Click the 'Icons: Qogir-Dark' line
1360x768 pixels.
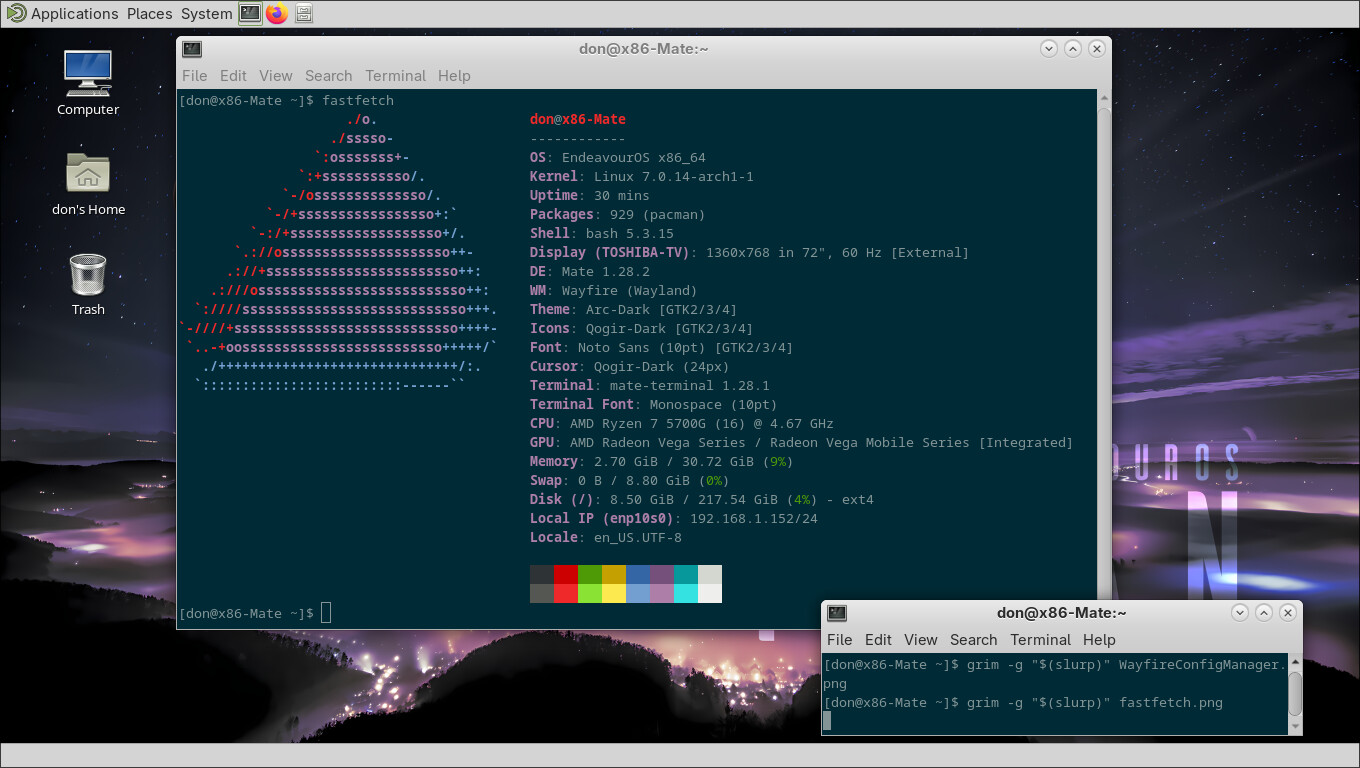(x=642, y=329)
